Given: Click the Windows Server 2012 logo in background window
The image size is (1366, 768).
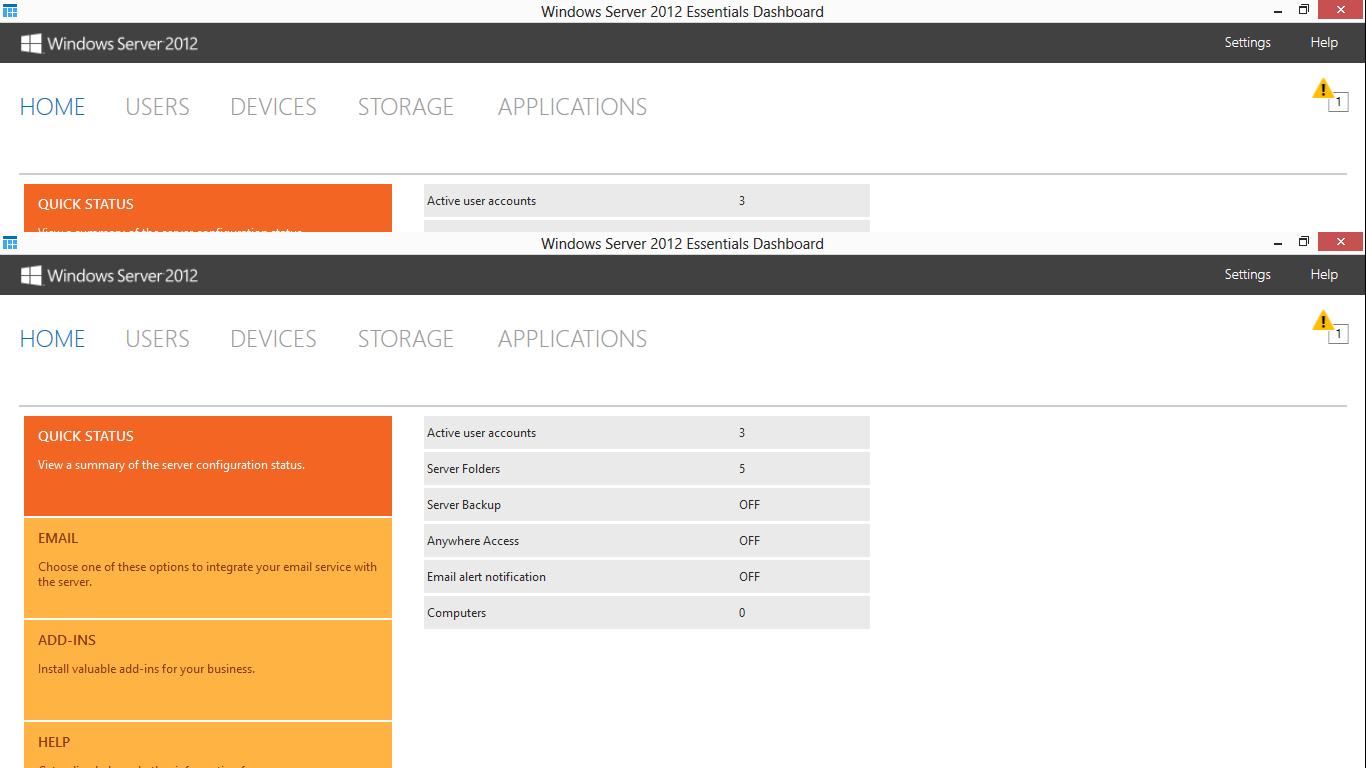Looking at the screenshot, I should (109, 43).
